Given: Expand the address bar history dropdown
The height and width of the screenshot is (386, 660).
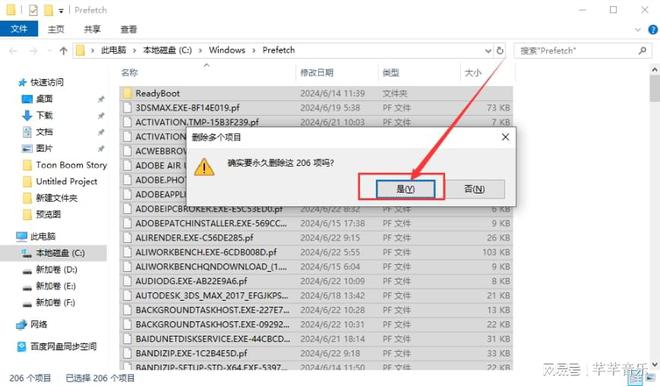Looking at the screenshot, I should (x=488, y=51).
